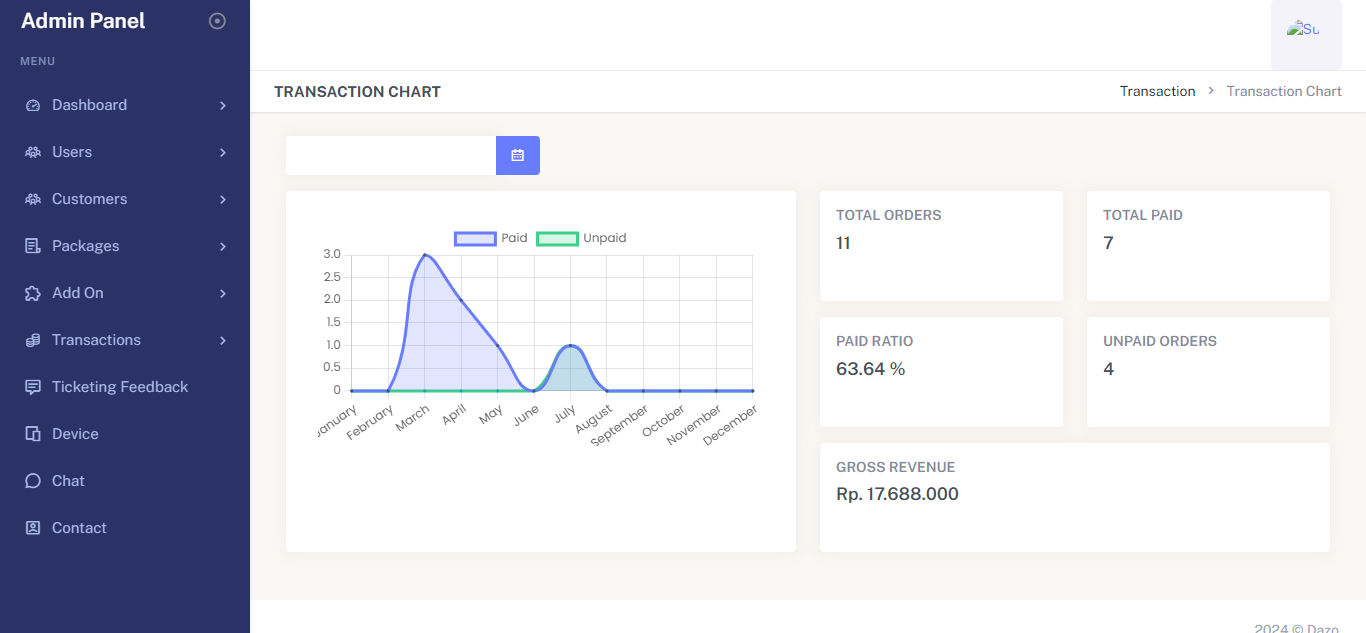The image size is (1366, 633).
Task: Click the Chat bubble icon
Action: coord(33,481)
